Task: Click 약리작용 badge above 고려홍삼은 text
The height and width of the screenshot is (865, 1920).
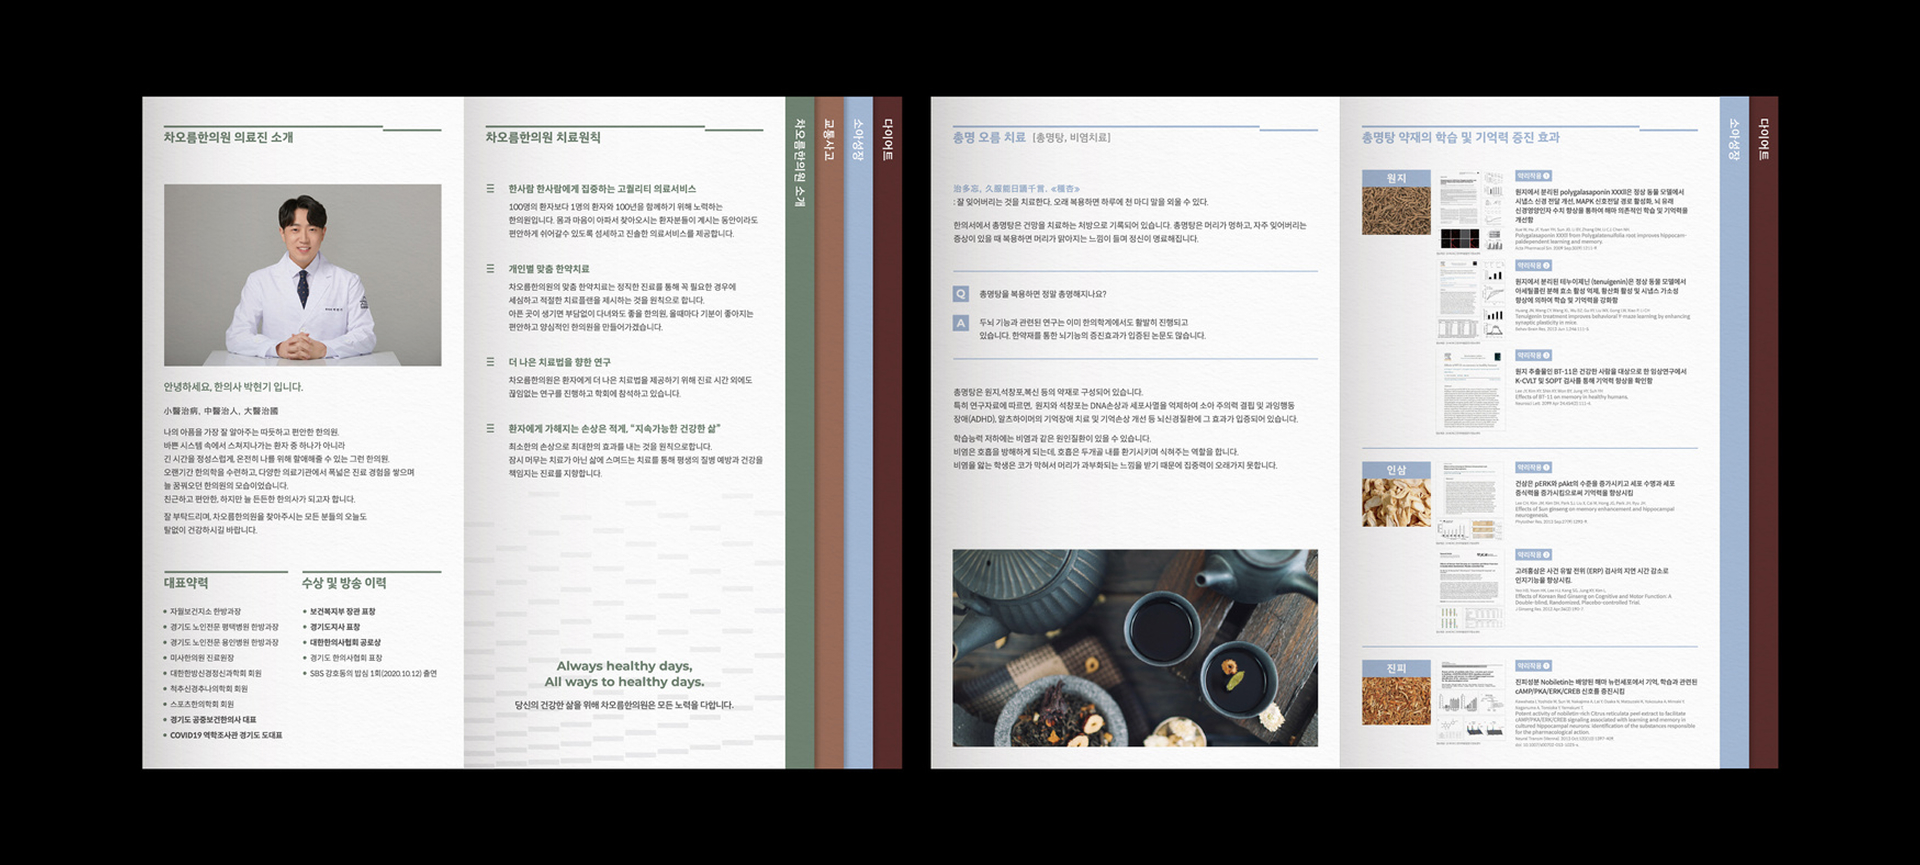Action: click(1533, 555)
